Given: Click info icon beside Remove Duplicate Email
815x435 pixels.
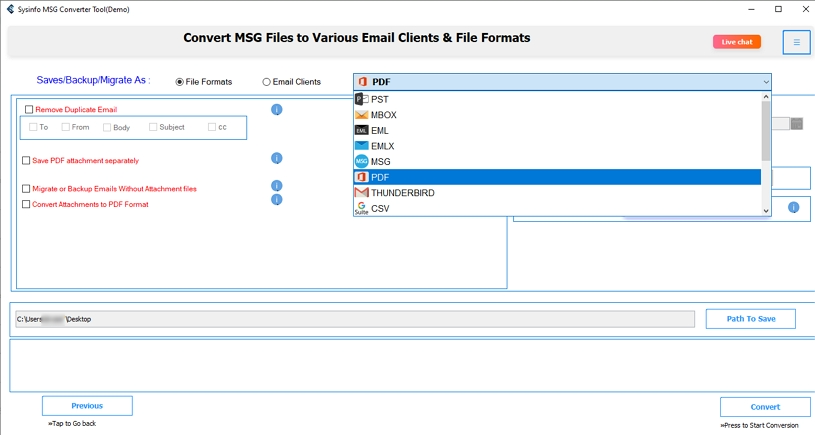Looking at the screenshot, I should pos(277,110).
